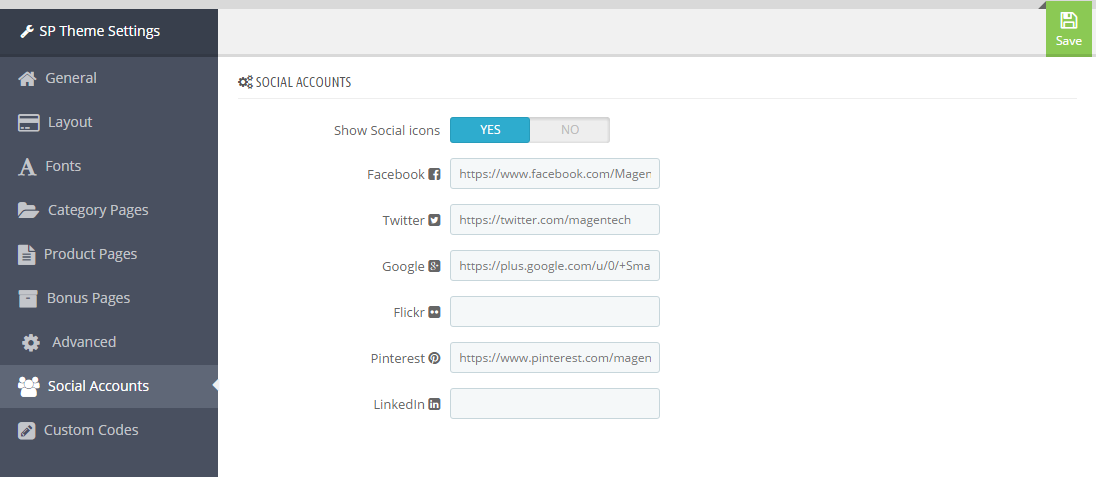Click the Show Social icons label
Viewport: 1096px width, 477px height.
pyautogui.click(x=387, y=131)
